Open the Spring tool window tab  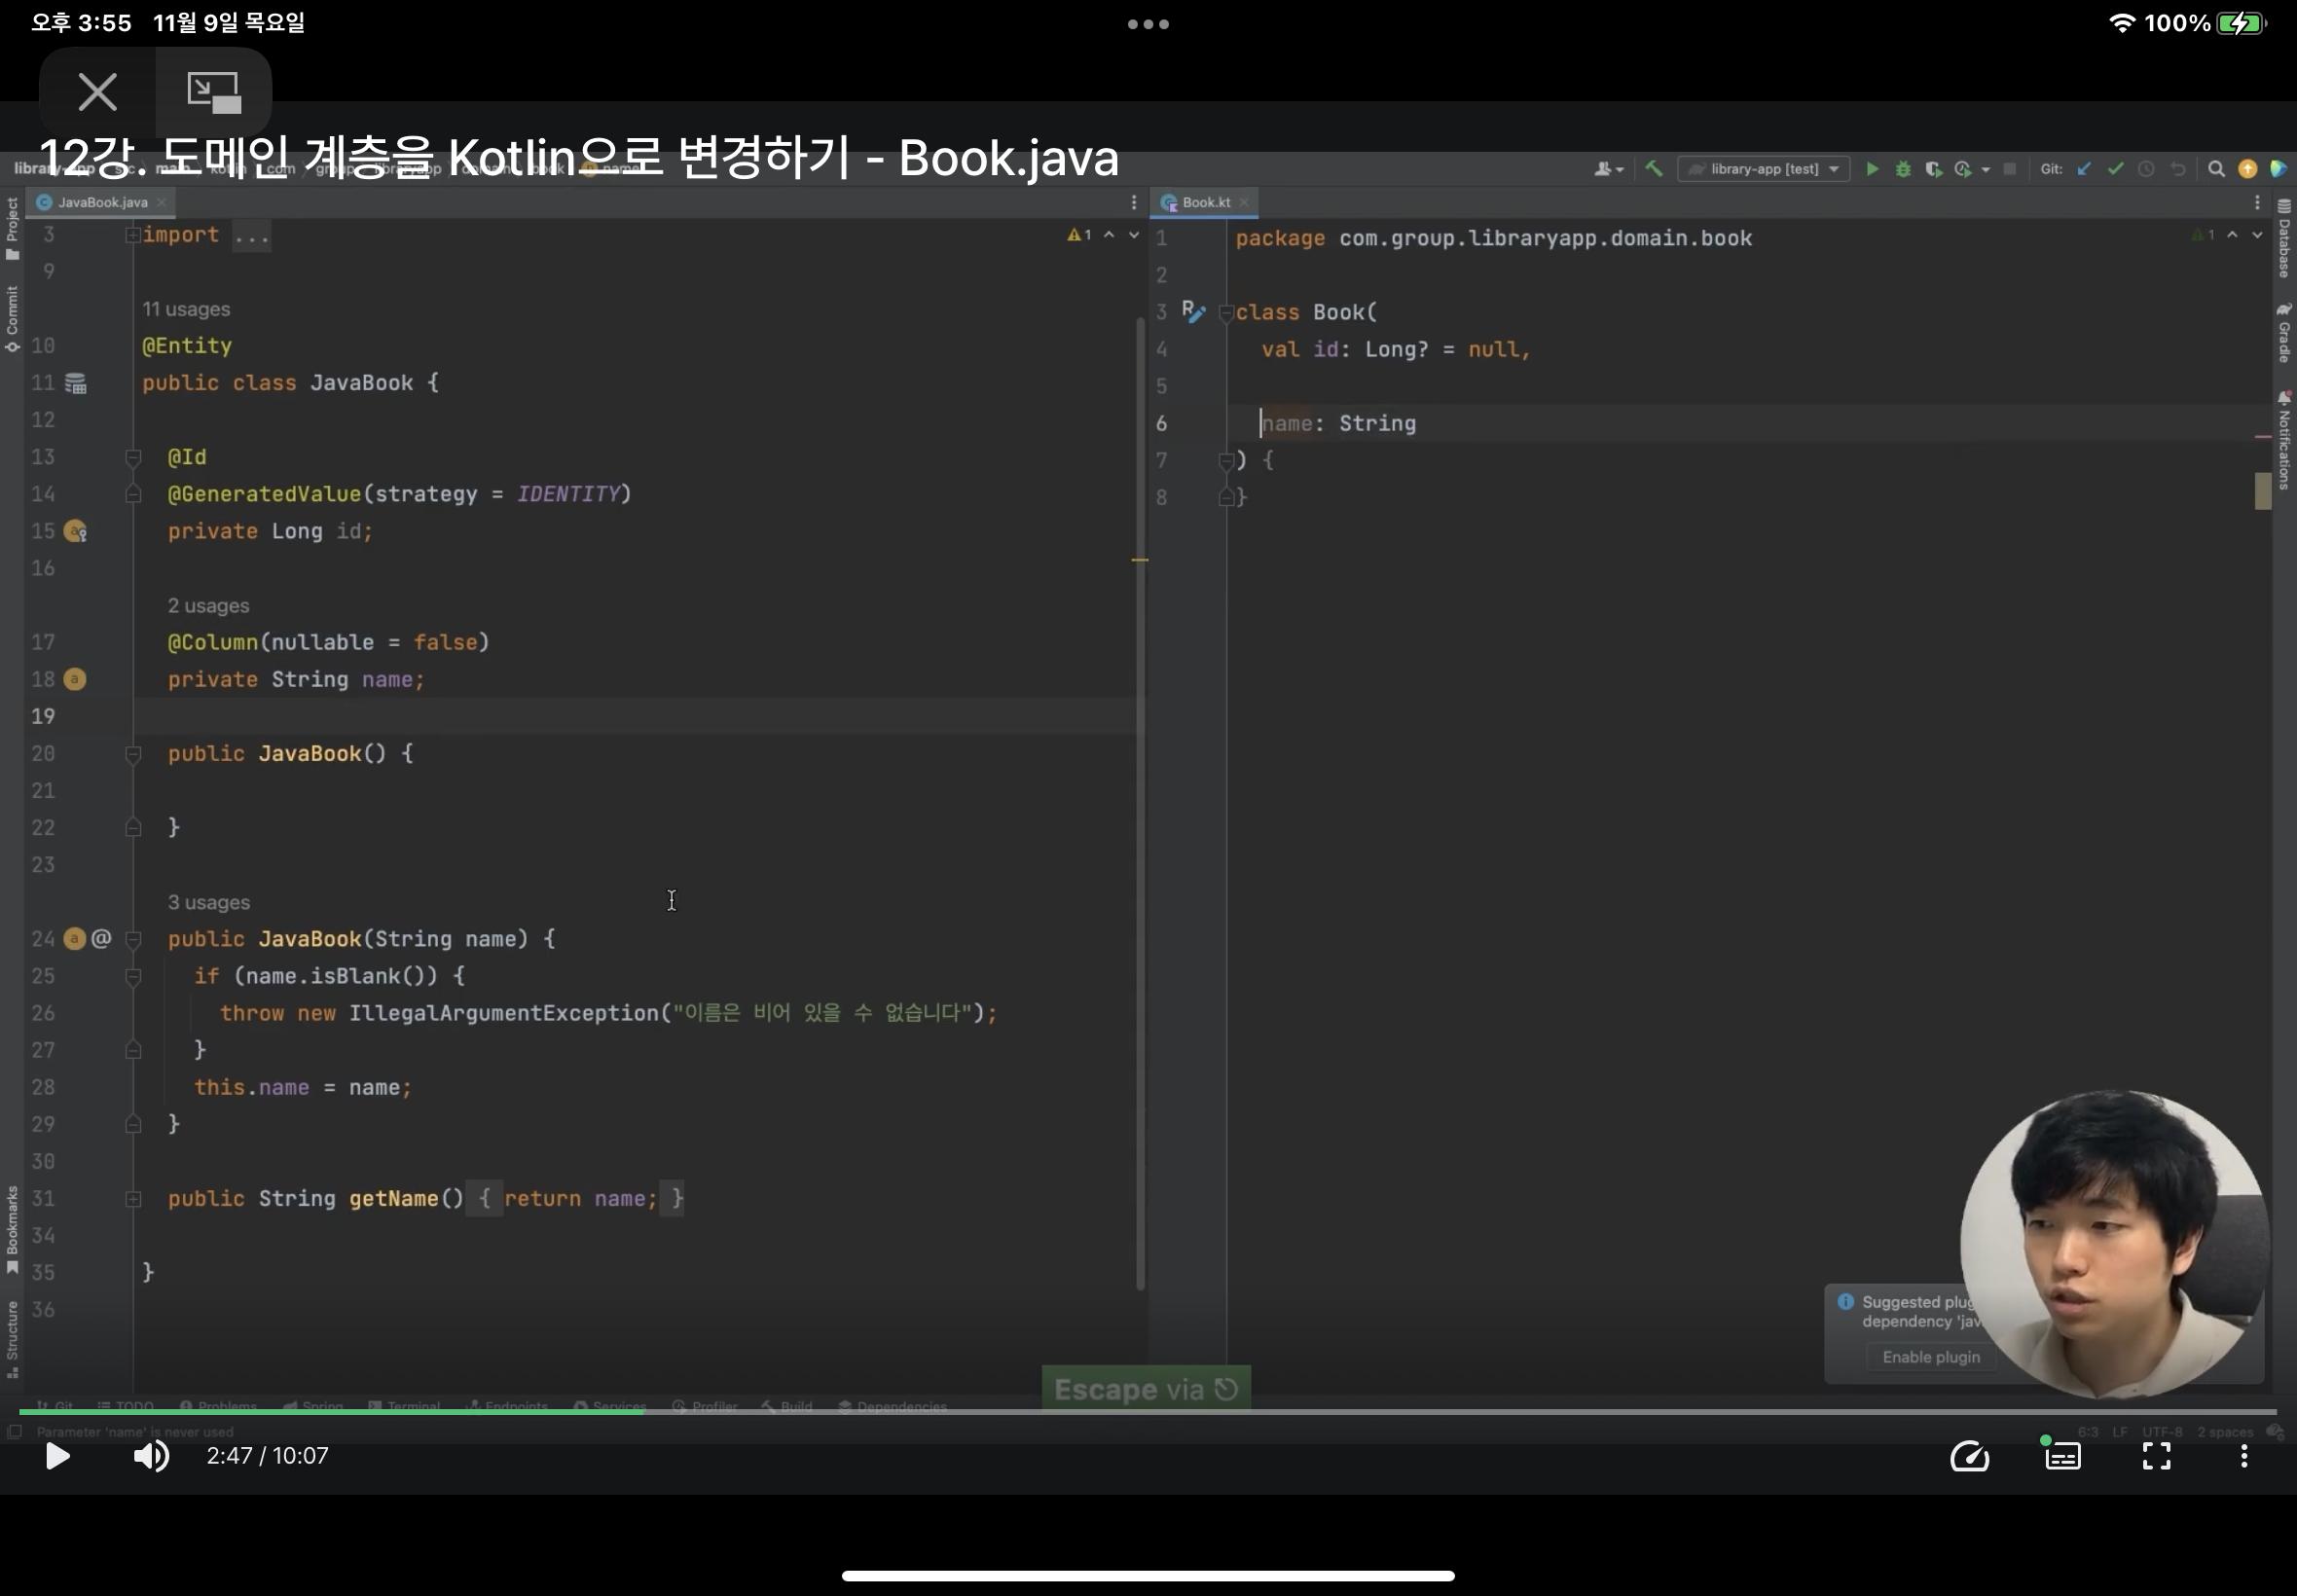pyautogui.click(x=313, y=1406)
